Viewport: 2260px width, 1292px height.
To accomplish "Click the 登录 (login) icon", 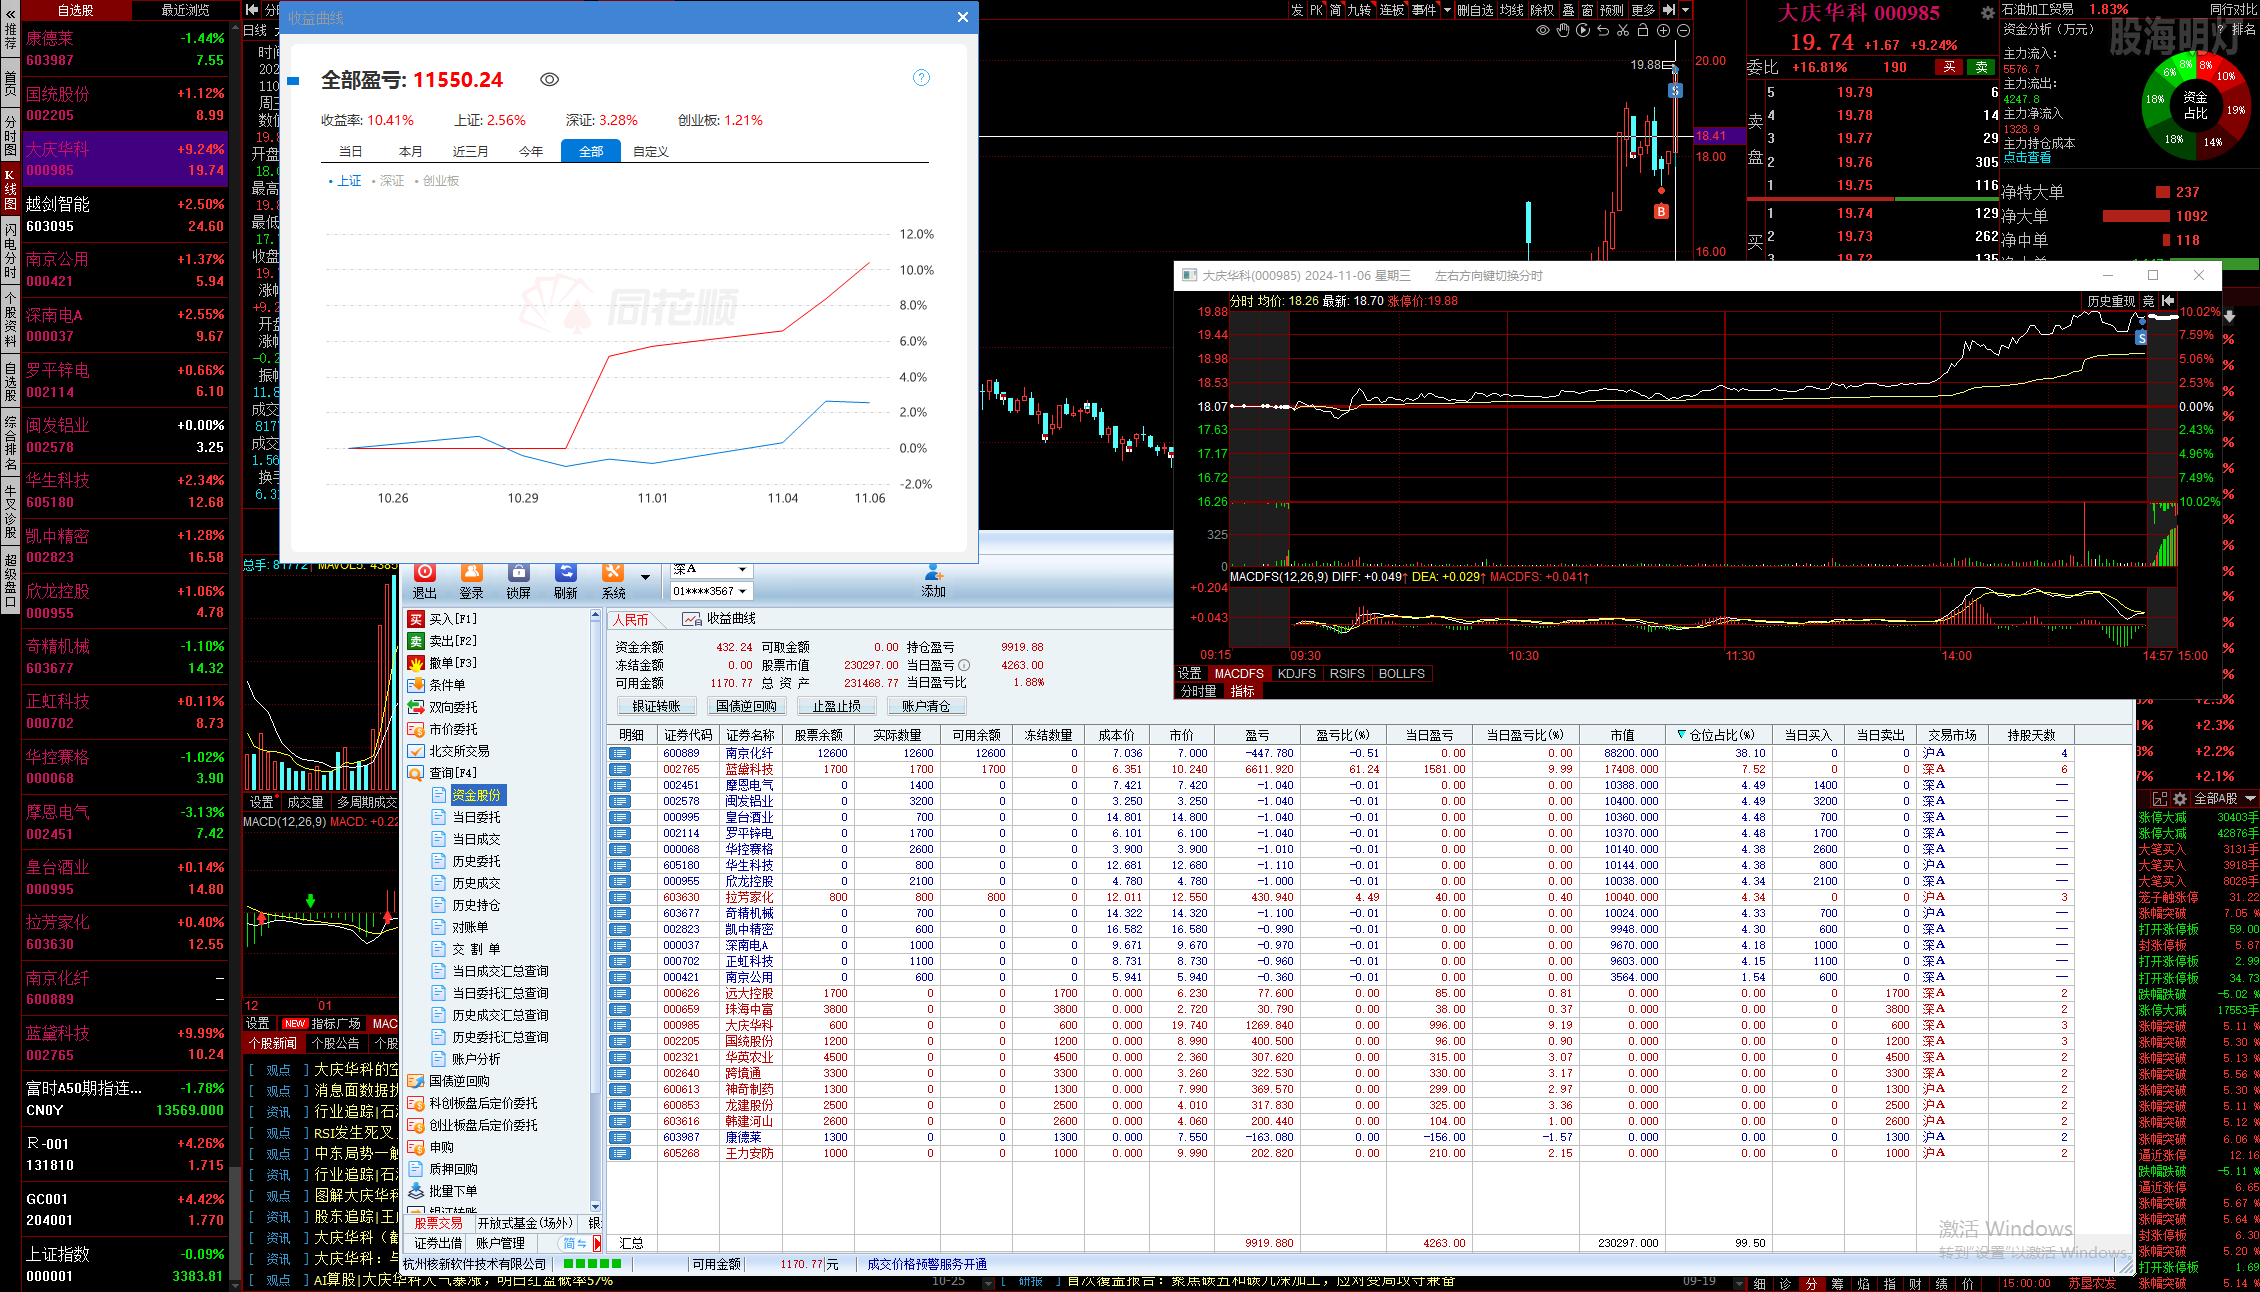I will click(x=472, y=572).
